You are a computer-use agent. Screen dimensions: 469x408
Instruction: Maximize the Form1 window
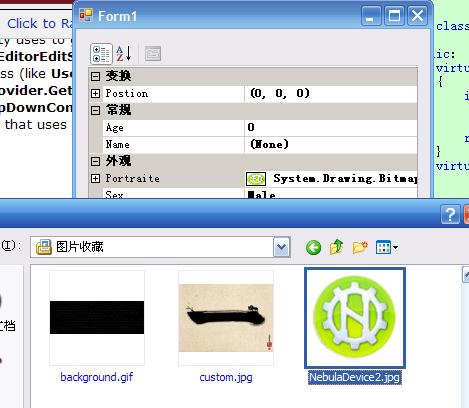pyautogui.click(x=394, y=16)
